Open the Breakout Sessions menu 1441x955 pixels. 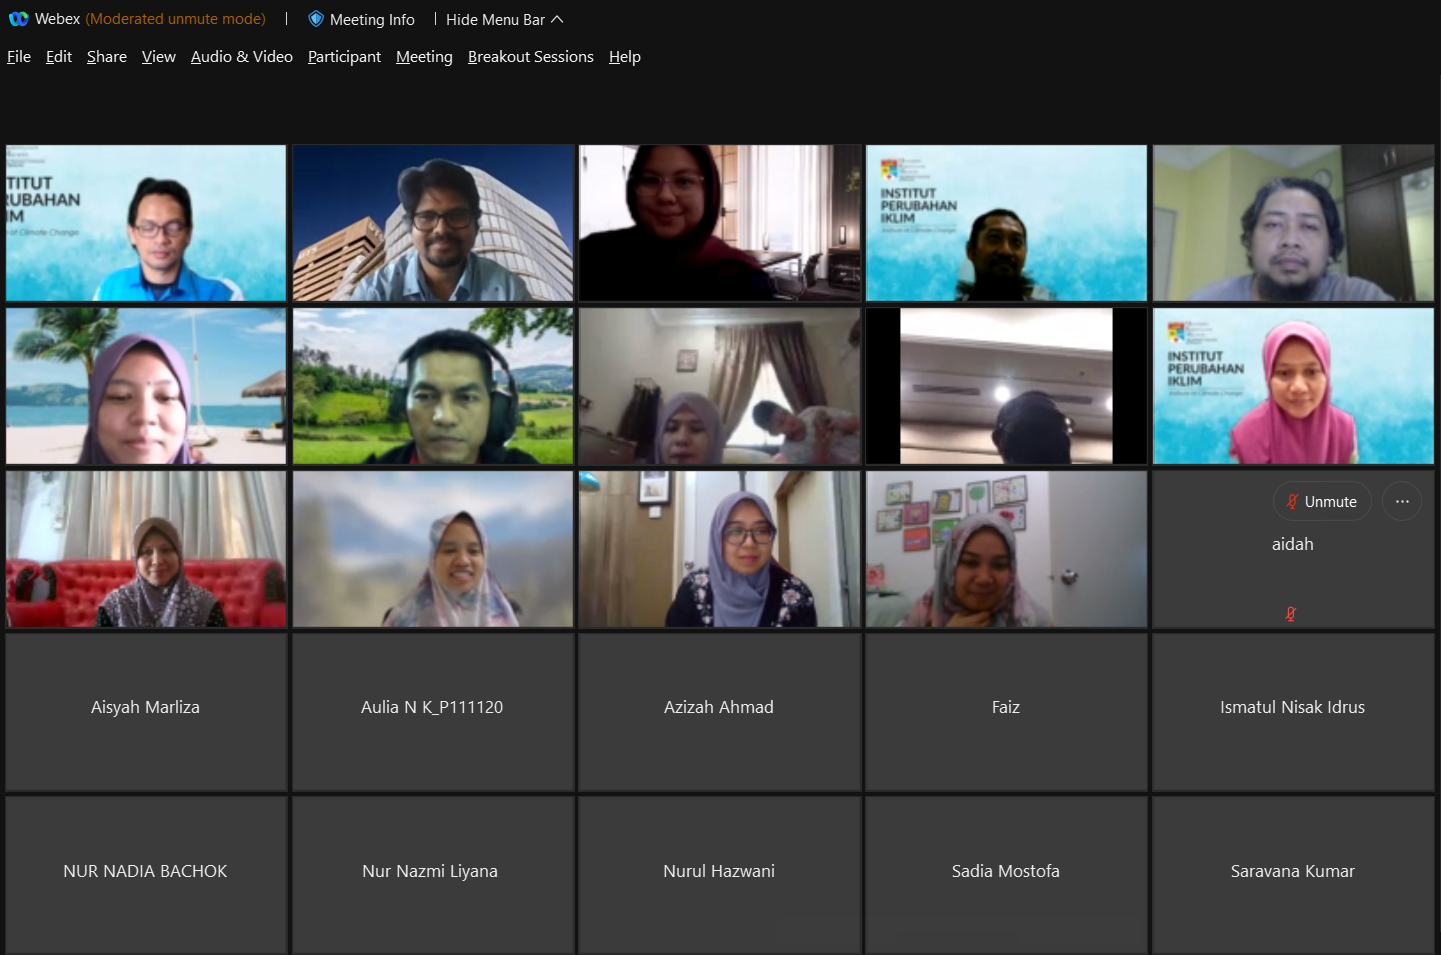tap(530, 57)
